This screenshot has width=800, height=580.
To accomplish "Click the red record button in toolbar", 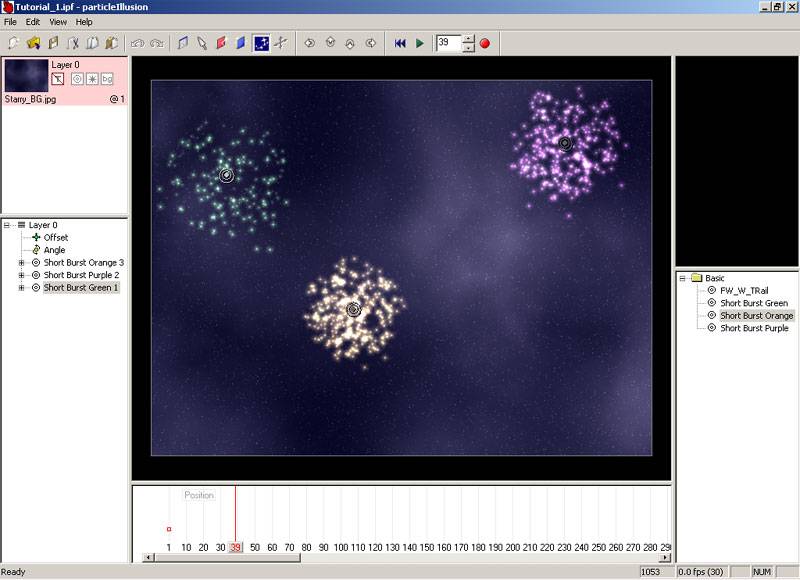I will (485, 43).
